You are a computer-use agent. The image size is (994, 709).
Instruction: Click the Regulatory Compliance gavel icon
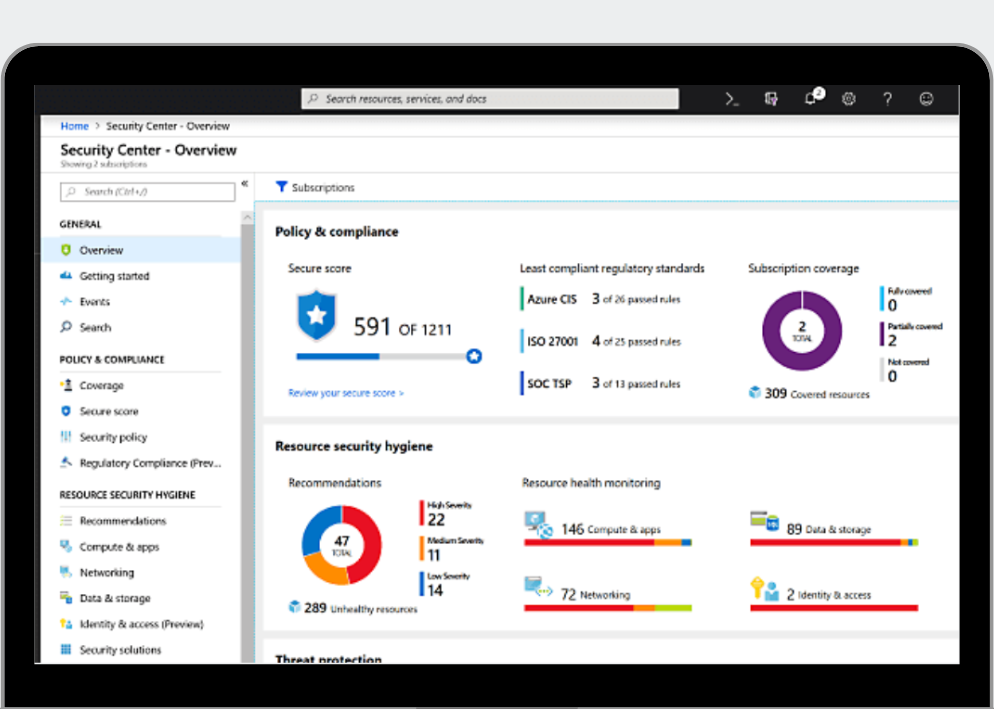point(66,462)
